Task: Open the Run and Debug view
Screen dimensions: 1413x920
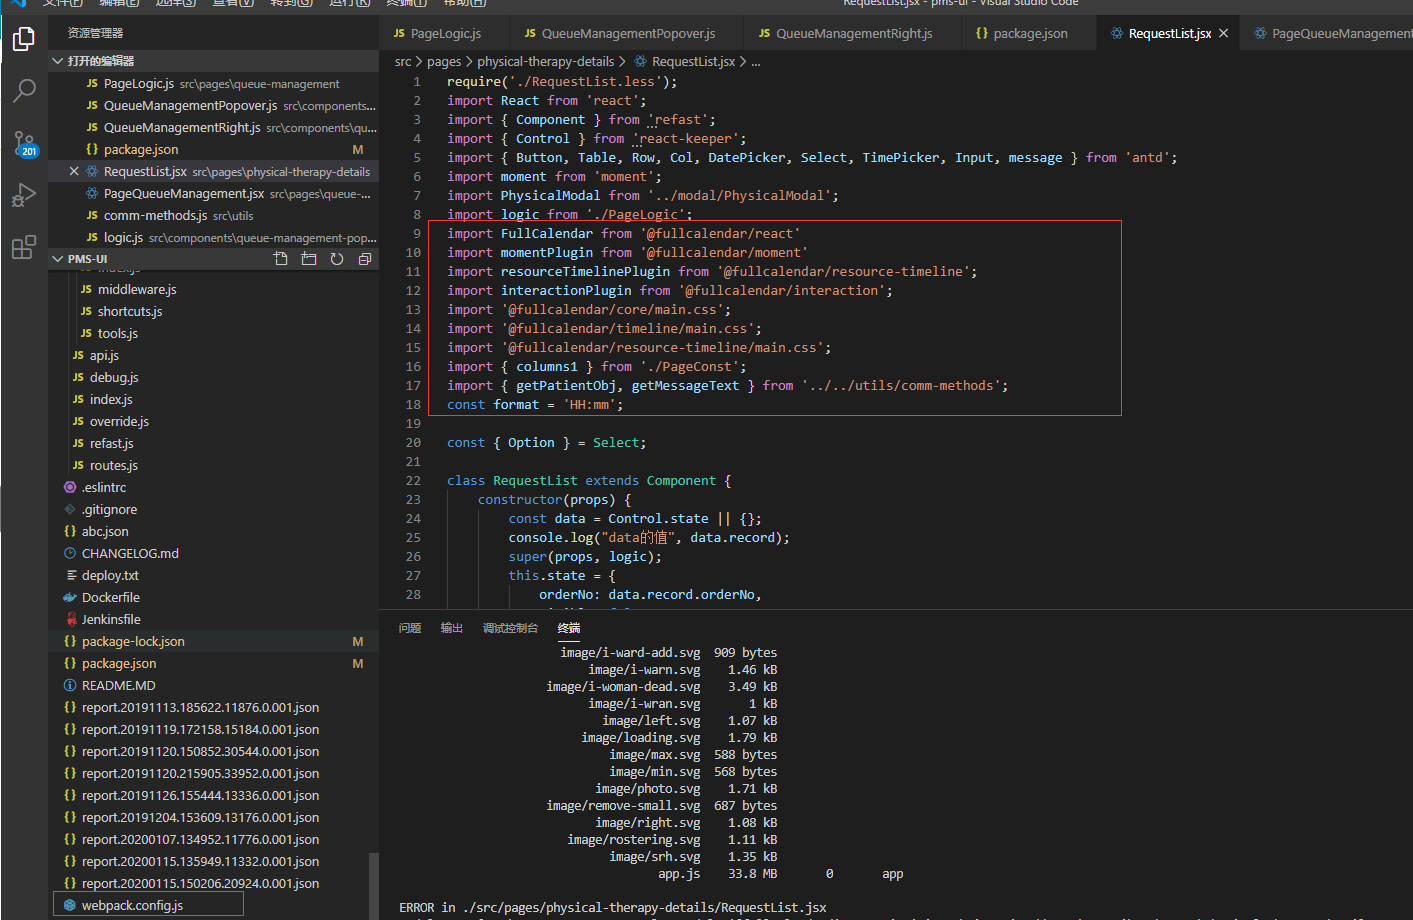Action: point(24,195)
